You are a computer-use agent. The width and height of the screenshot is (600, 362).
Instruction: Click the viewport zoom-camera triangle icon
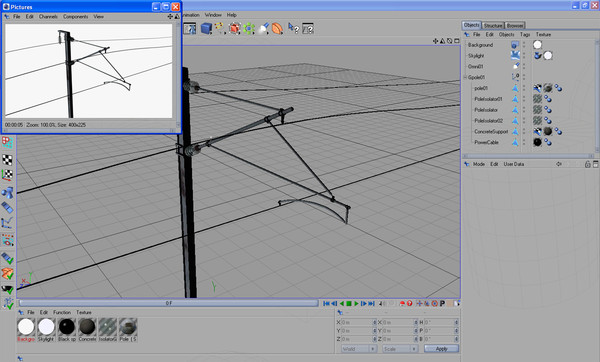(442, 41)
